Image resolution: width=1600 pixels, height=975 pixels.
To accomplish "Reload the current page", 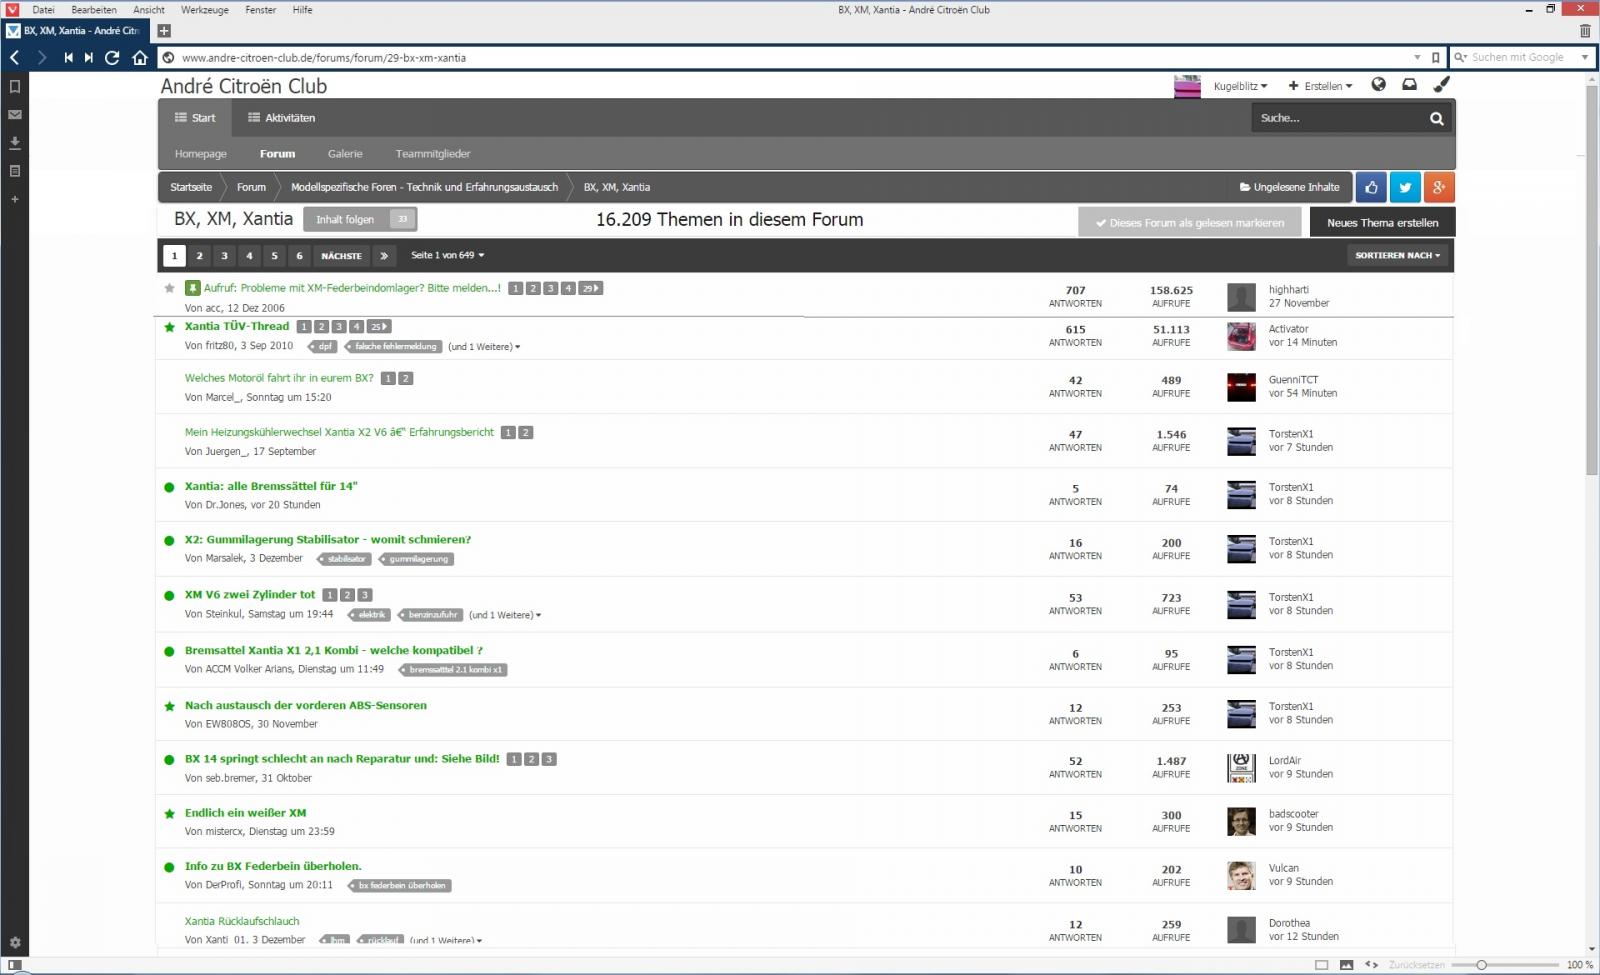I will click(112, 58).
